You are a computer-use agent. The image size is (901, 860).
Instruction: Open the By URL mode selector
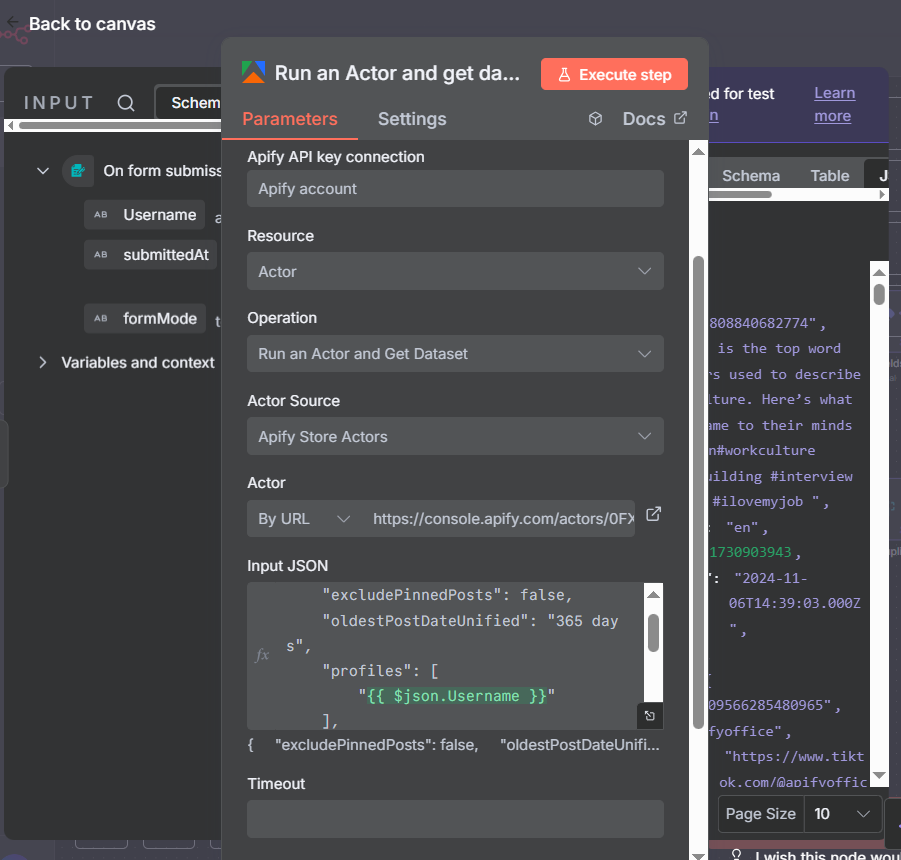click(304, 519)
